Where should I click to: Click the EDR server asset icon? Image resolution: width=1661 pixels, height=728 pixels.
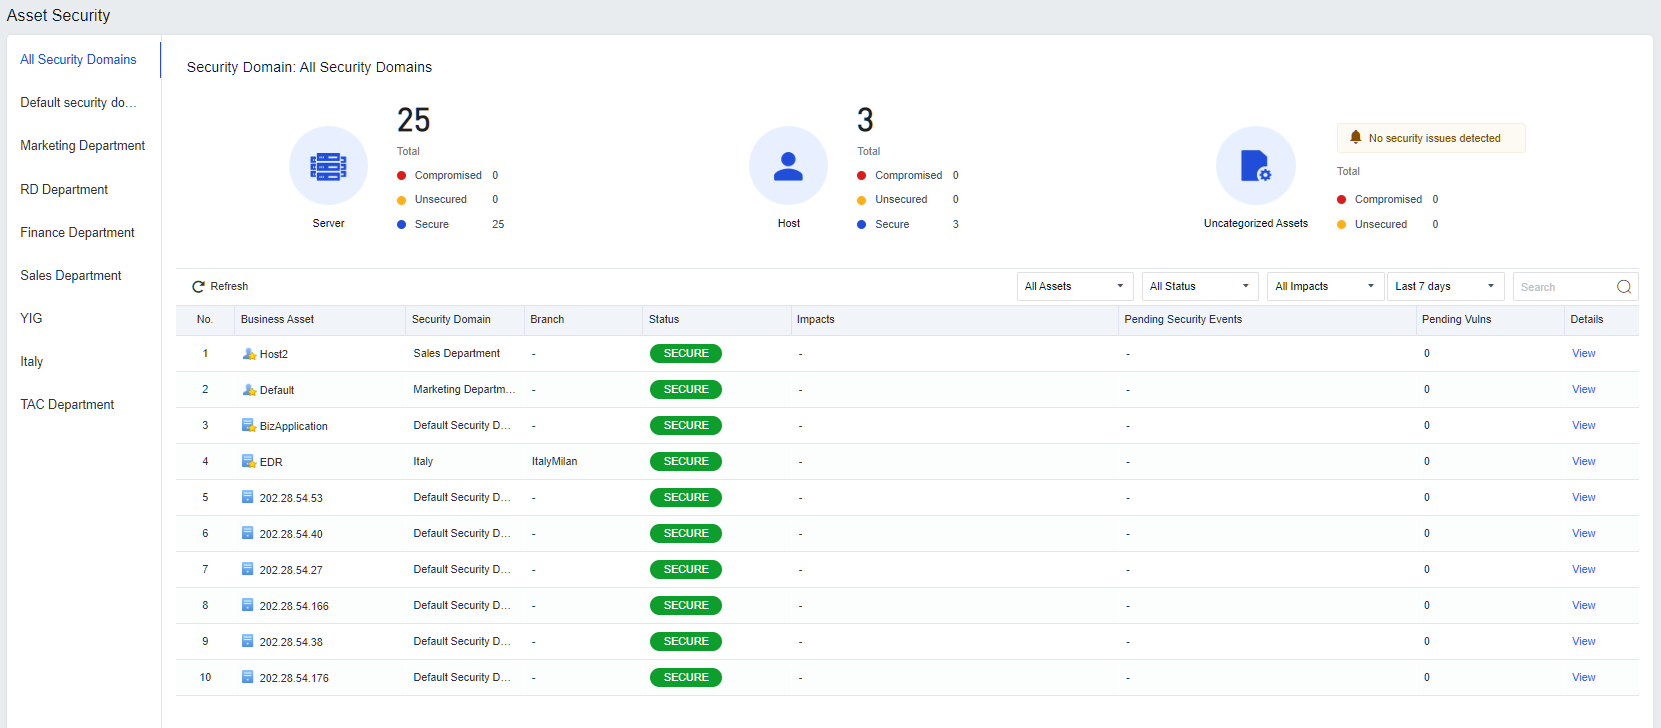click(x=249, y=461)
